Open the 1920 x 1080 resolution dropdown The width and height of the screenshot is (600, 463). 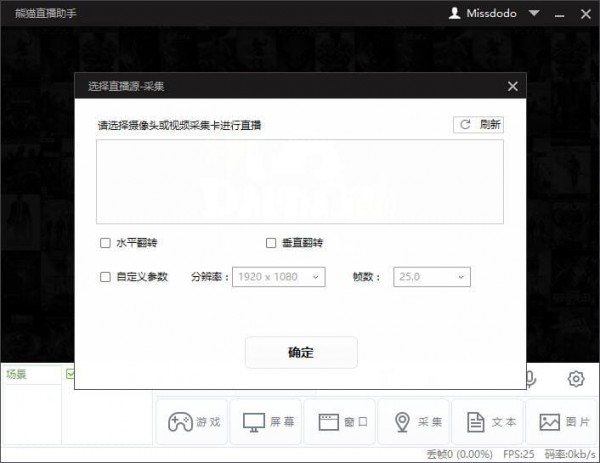(278, 277)
